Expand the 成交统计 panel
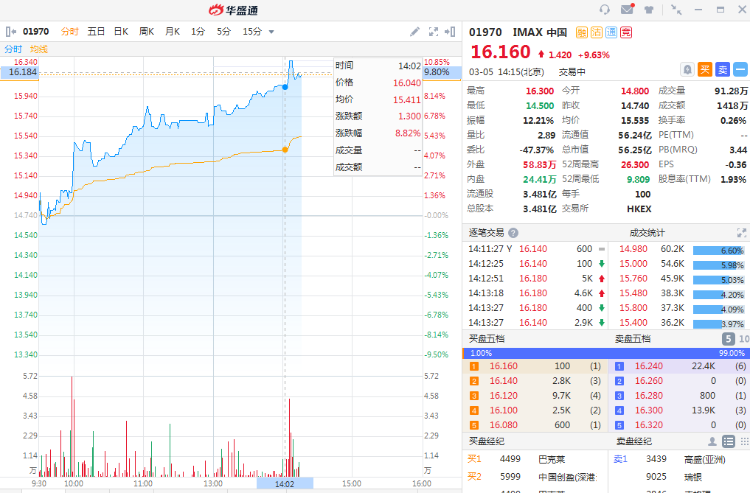750x493 pixels. tap(741, 233)
